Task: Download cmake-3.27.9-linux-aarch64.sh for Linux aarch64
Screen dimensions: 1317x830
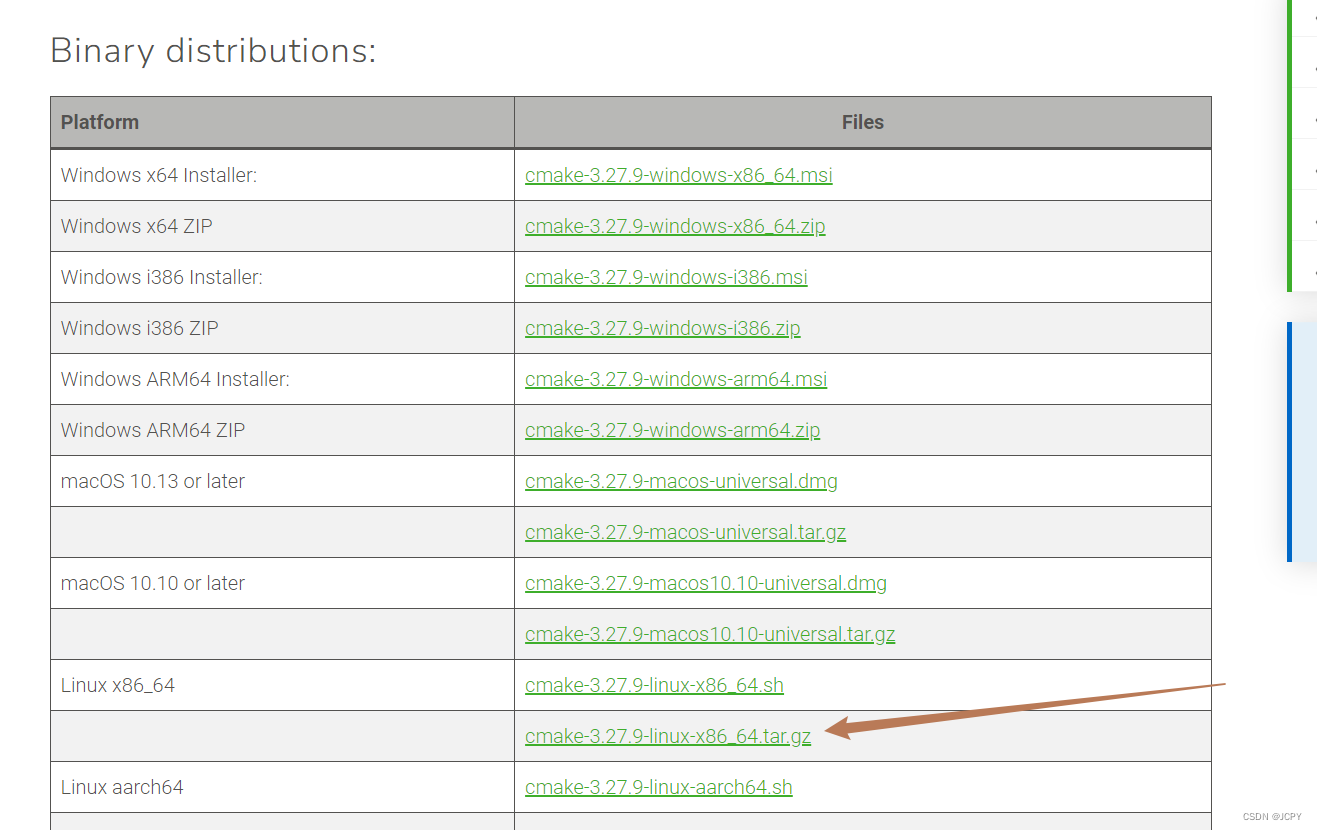Action: 659,787
